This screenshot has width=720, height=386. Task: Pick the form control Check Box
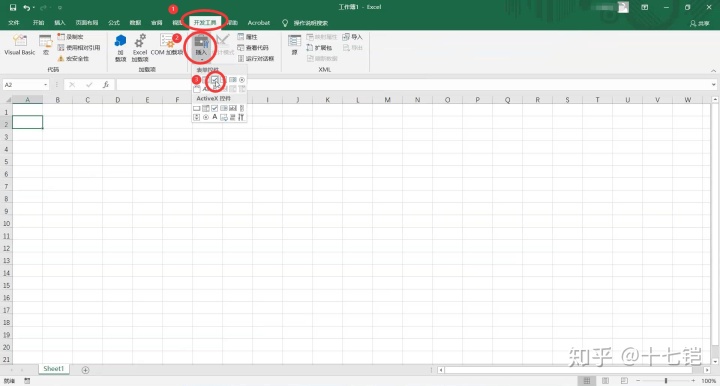click(214, 80)
